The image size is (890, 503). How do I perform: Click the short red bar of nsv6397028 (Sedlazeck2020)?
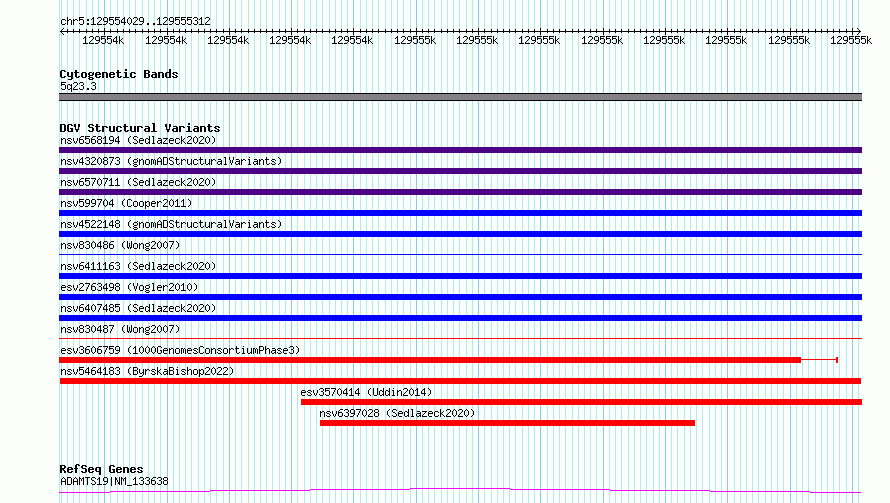point(507,423)
